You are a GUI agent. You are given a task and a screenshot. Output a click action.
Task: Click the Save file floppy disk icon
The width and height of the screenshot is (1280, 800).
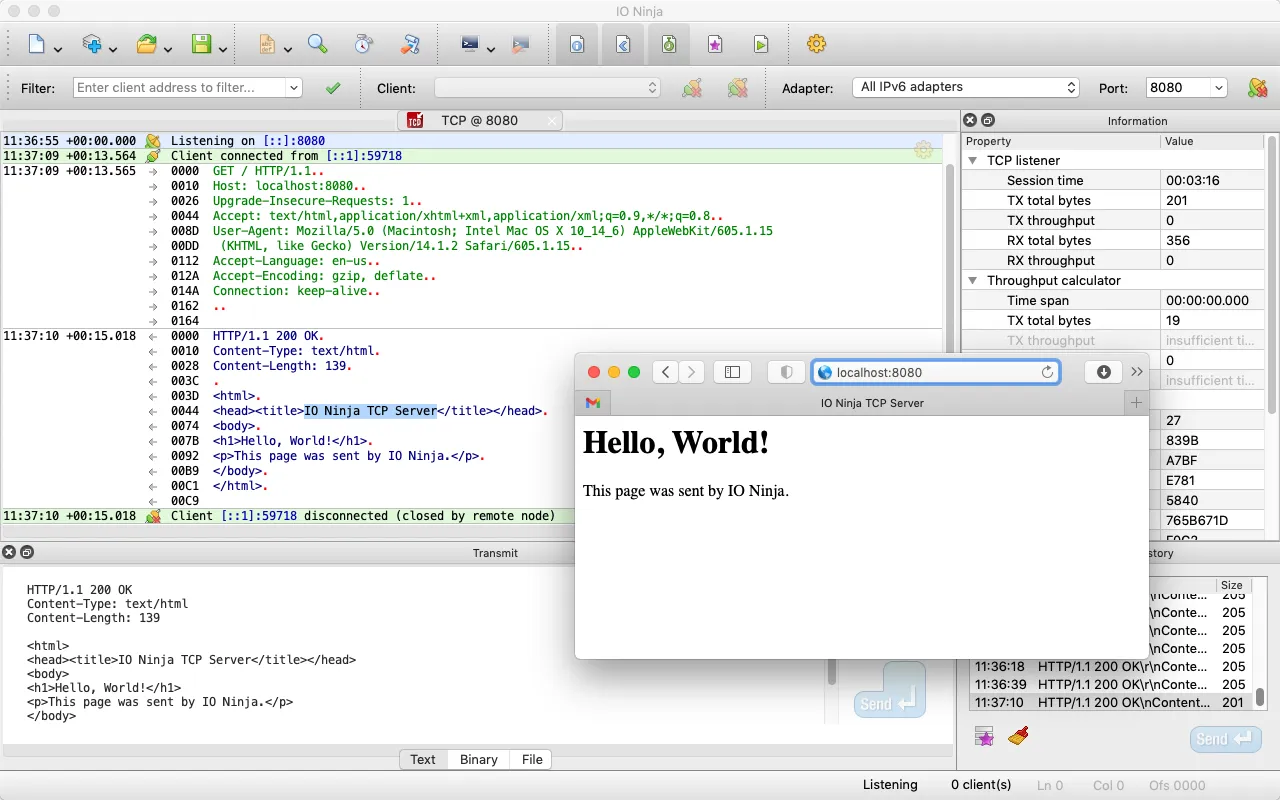pyautogui.click(x=201, y=44)
